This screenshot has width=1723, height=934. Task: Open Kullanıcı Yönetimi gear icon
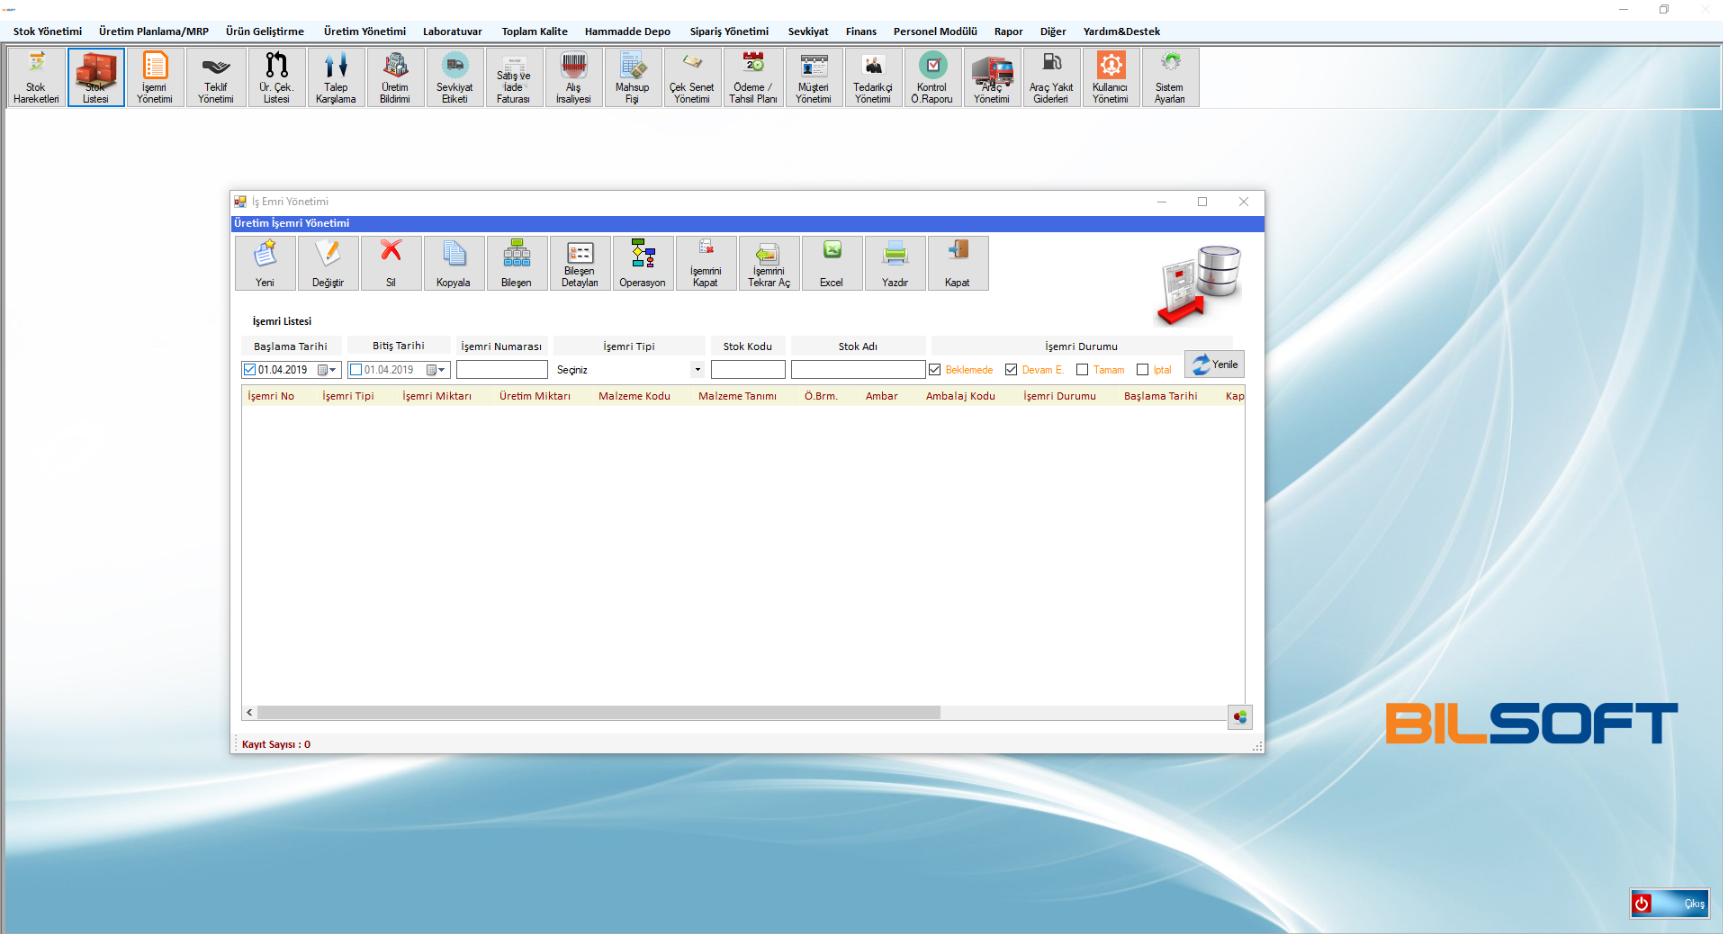1110,77
